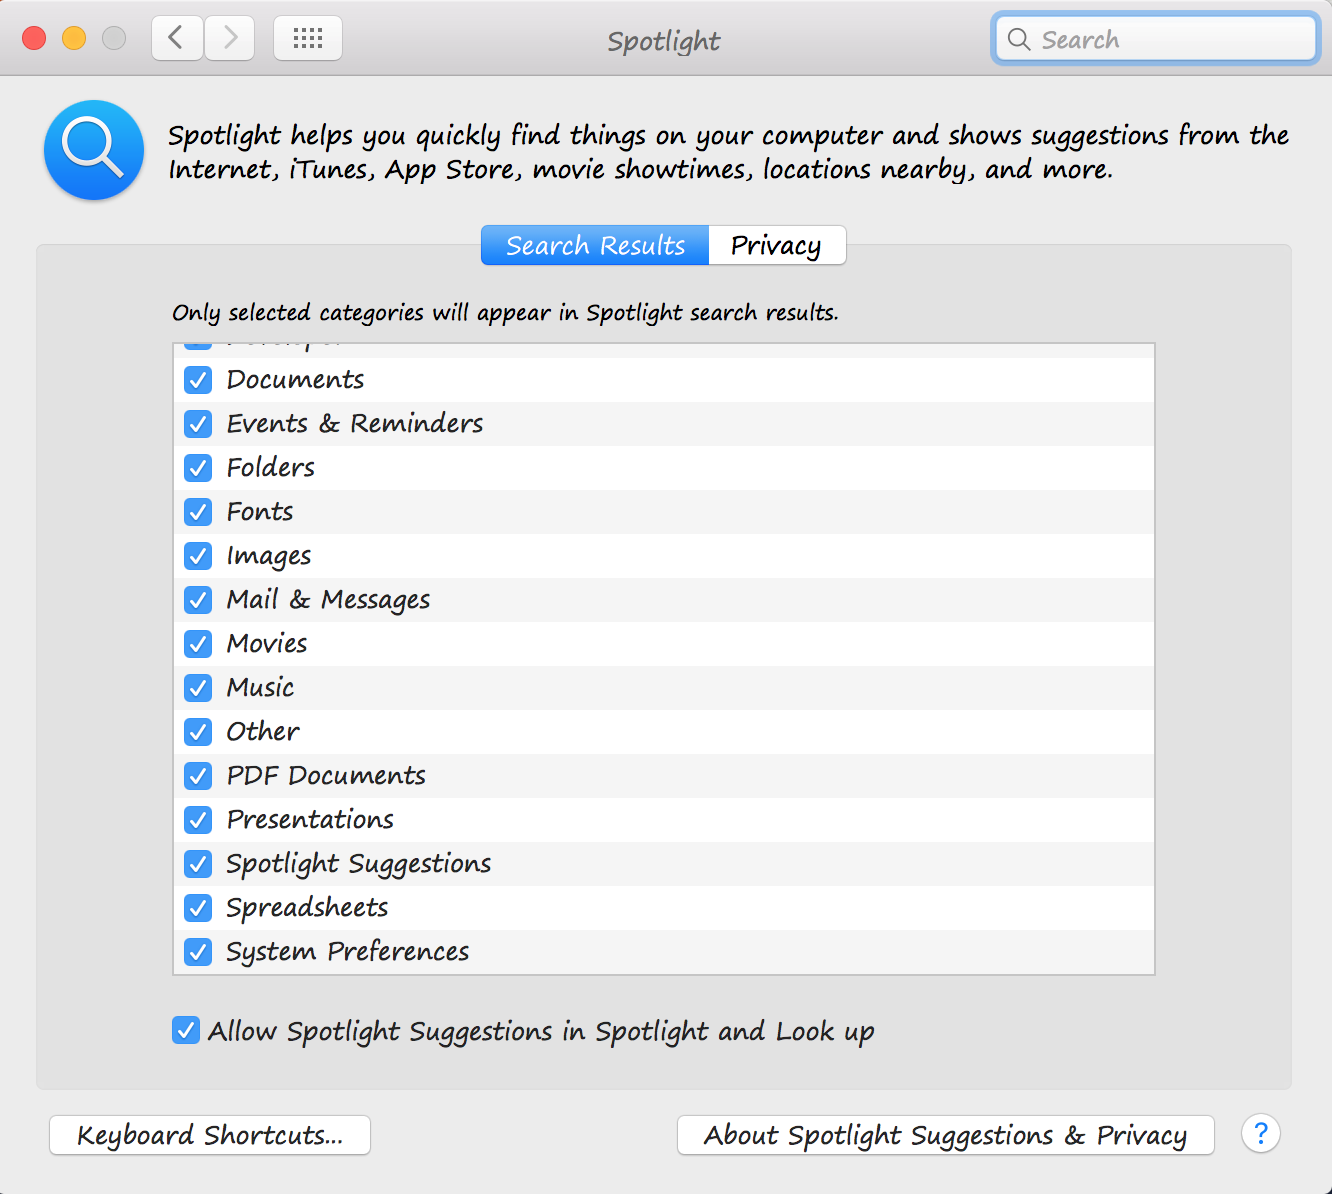Uncheck Spotlight Suggestions in the list
The image size is (1332, 1194).
point(198,864)
